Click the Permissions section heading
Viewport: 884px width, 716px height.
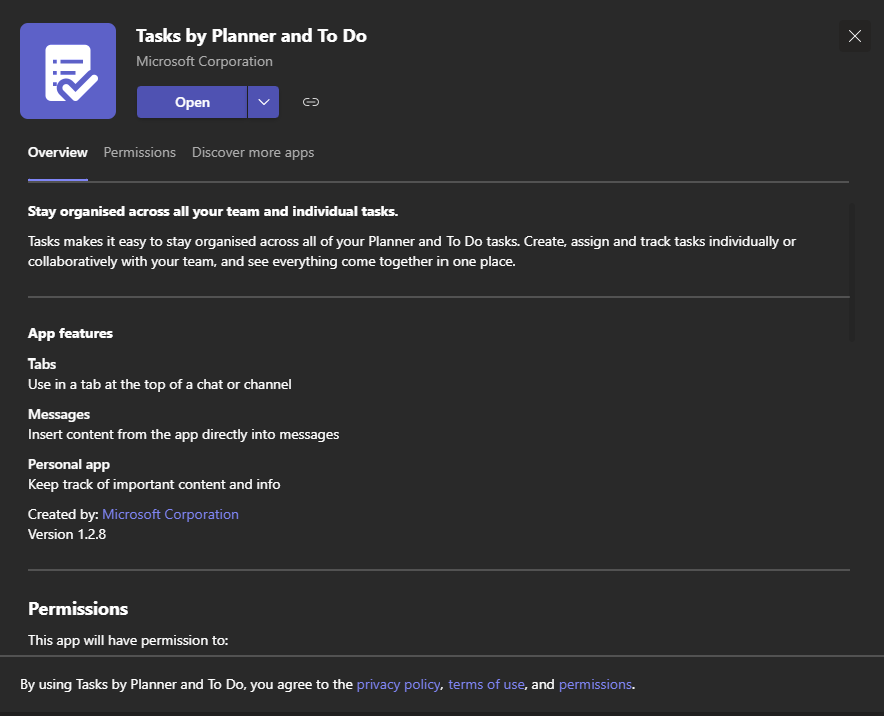(78, 608)
